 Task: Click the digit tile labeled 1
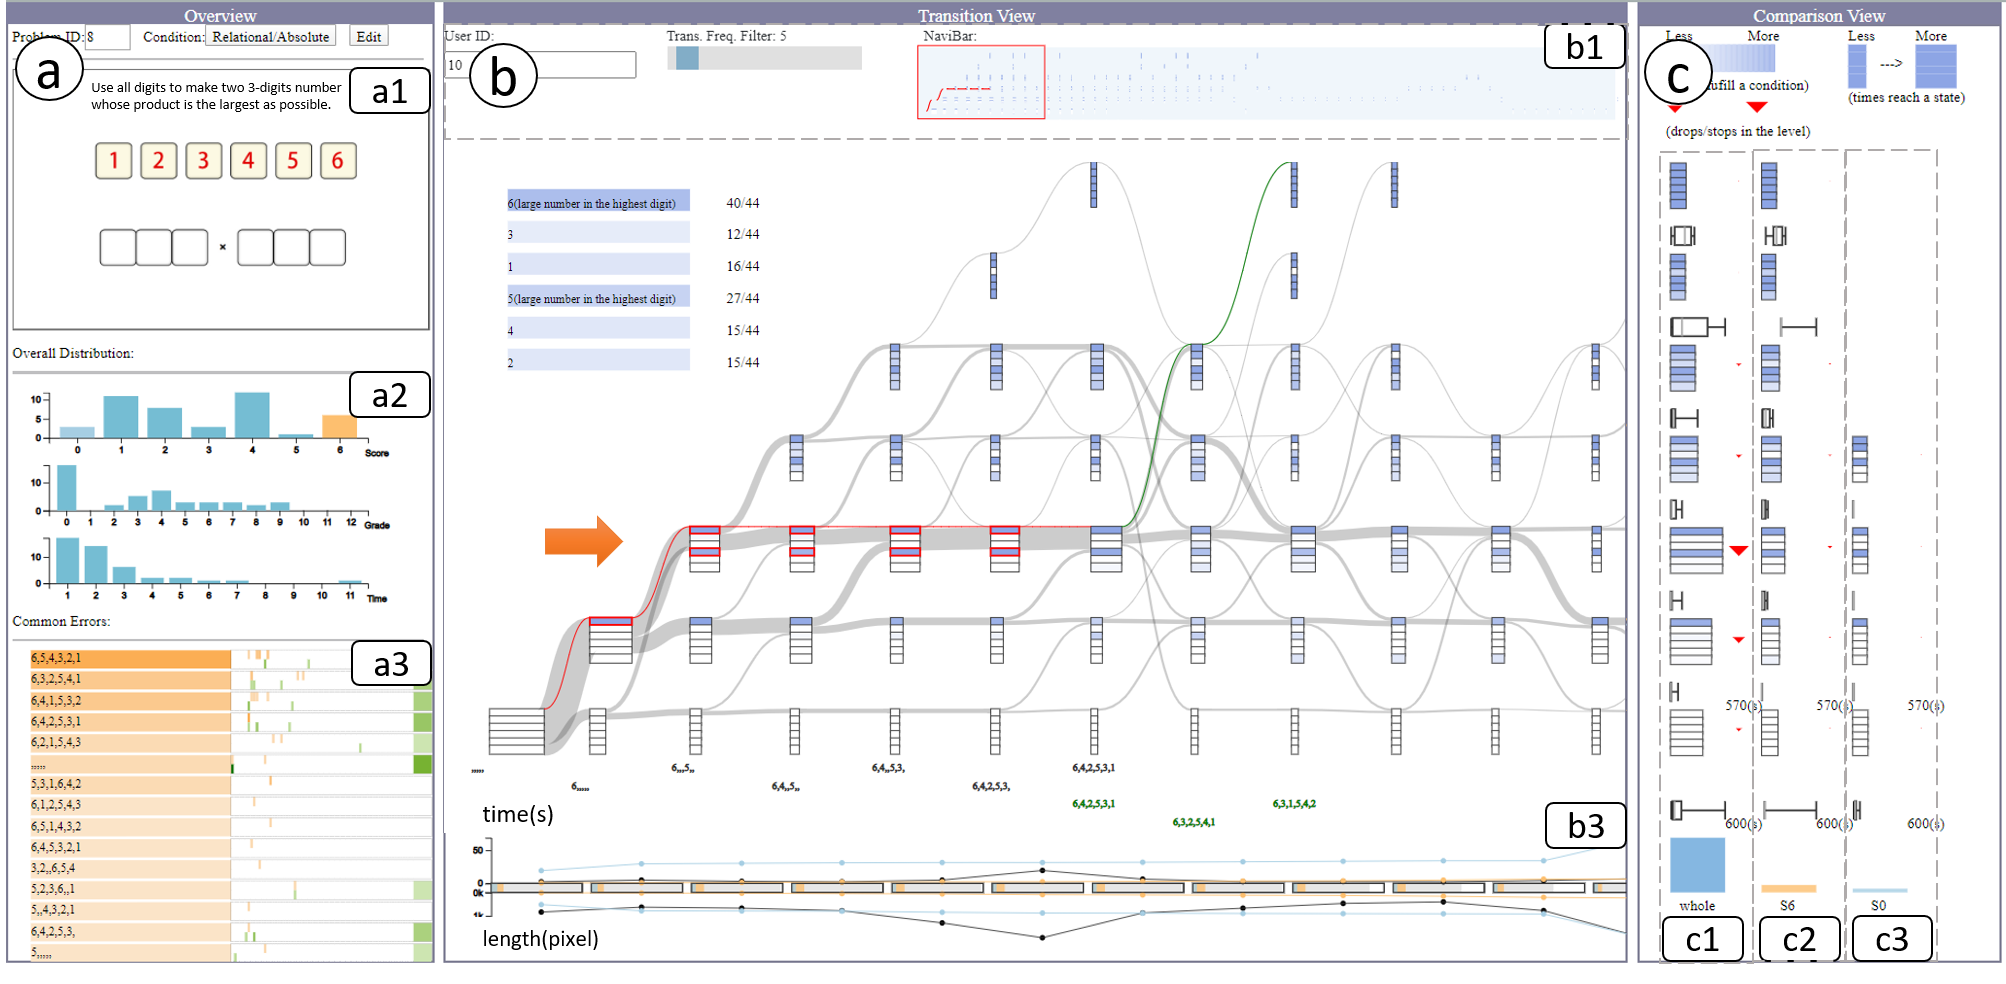[x=114, y=161]
